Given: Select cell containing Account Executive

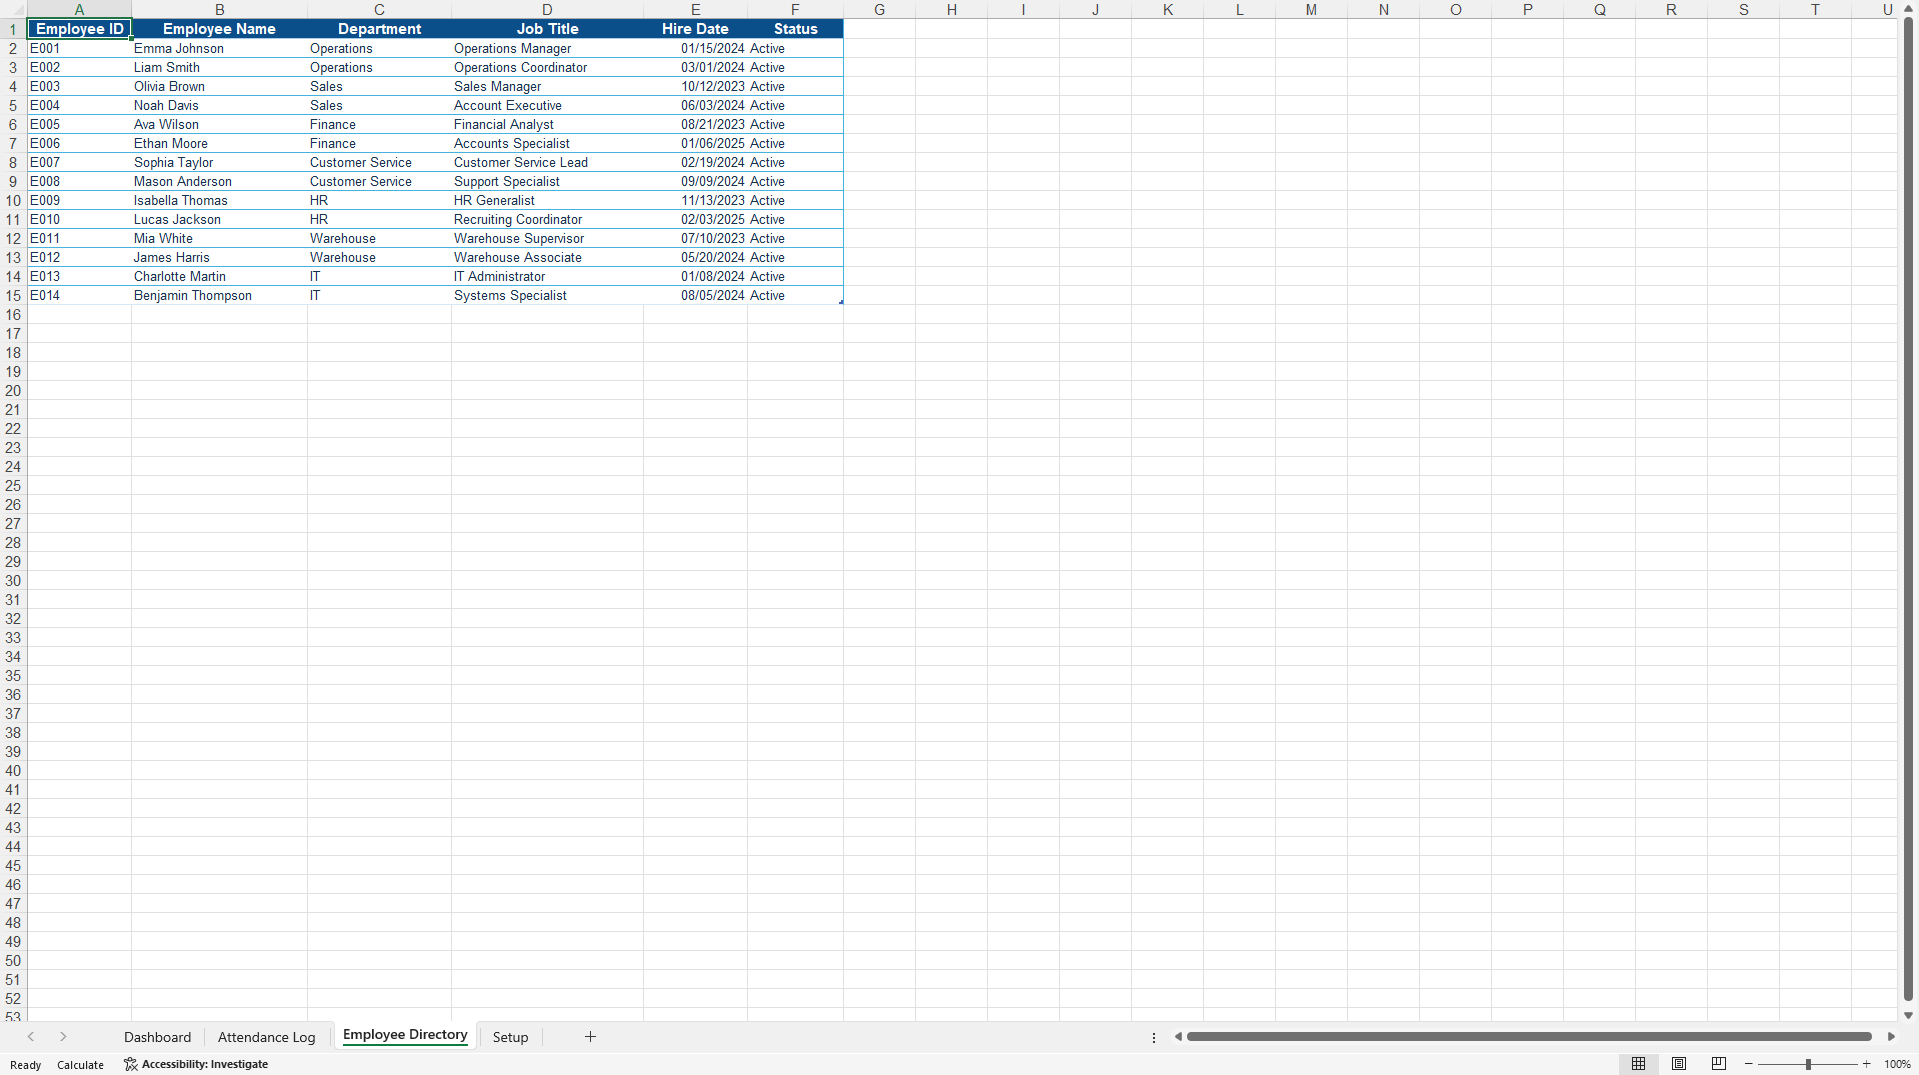Looking at the screenshot, I should (547, 105).
